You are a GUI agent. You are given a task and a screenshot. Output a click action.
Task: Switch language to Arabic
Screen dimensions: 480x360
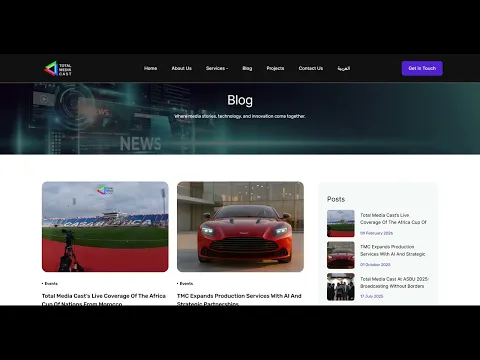click(x=344, y=68)
